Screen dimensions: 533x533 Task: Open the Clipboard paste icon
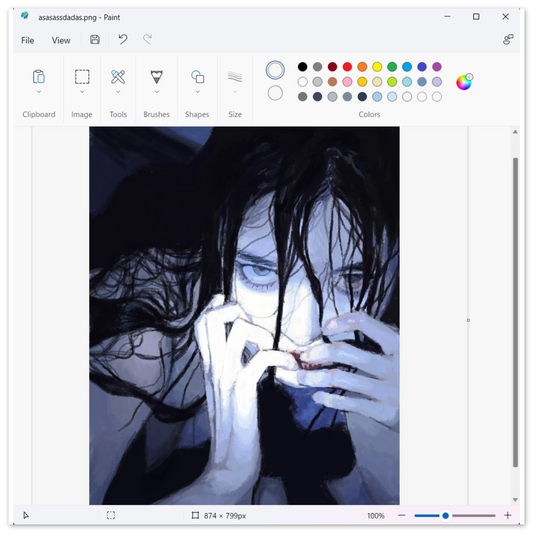coord(39,76)
